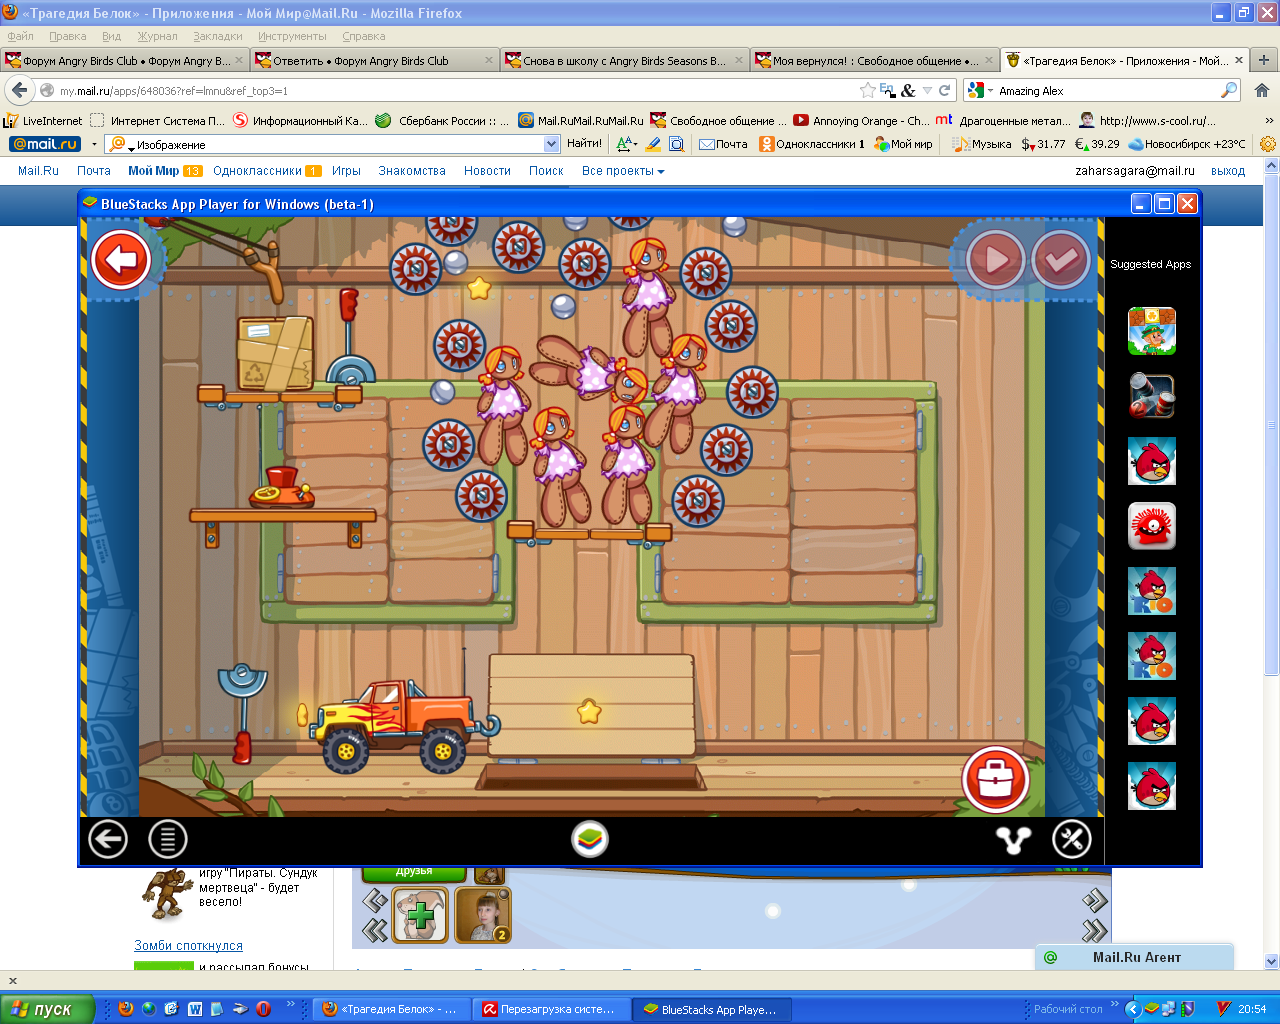Click the add friend plus thumbnail
This screenshot has height=1024, width=1280.
pyautogui.click(x=420, y=916)
